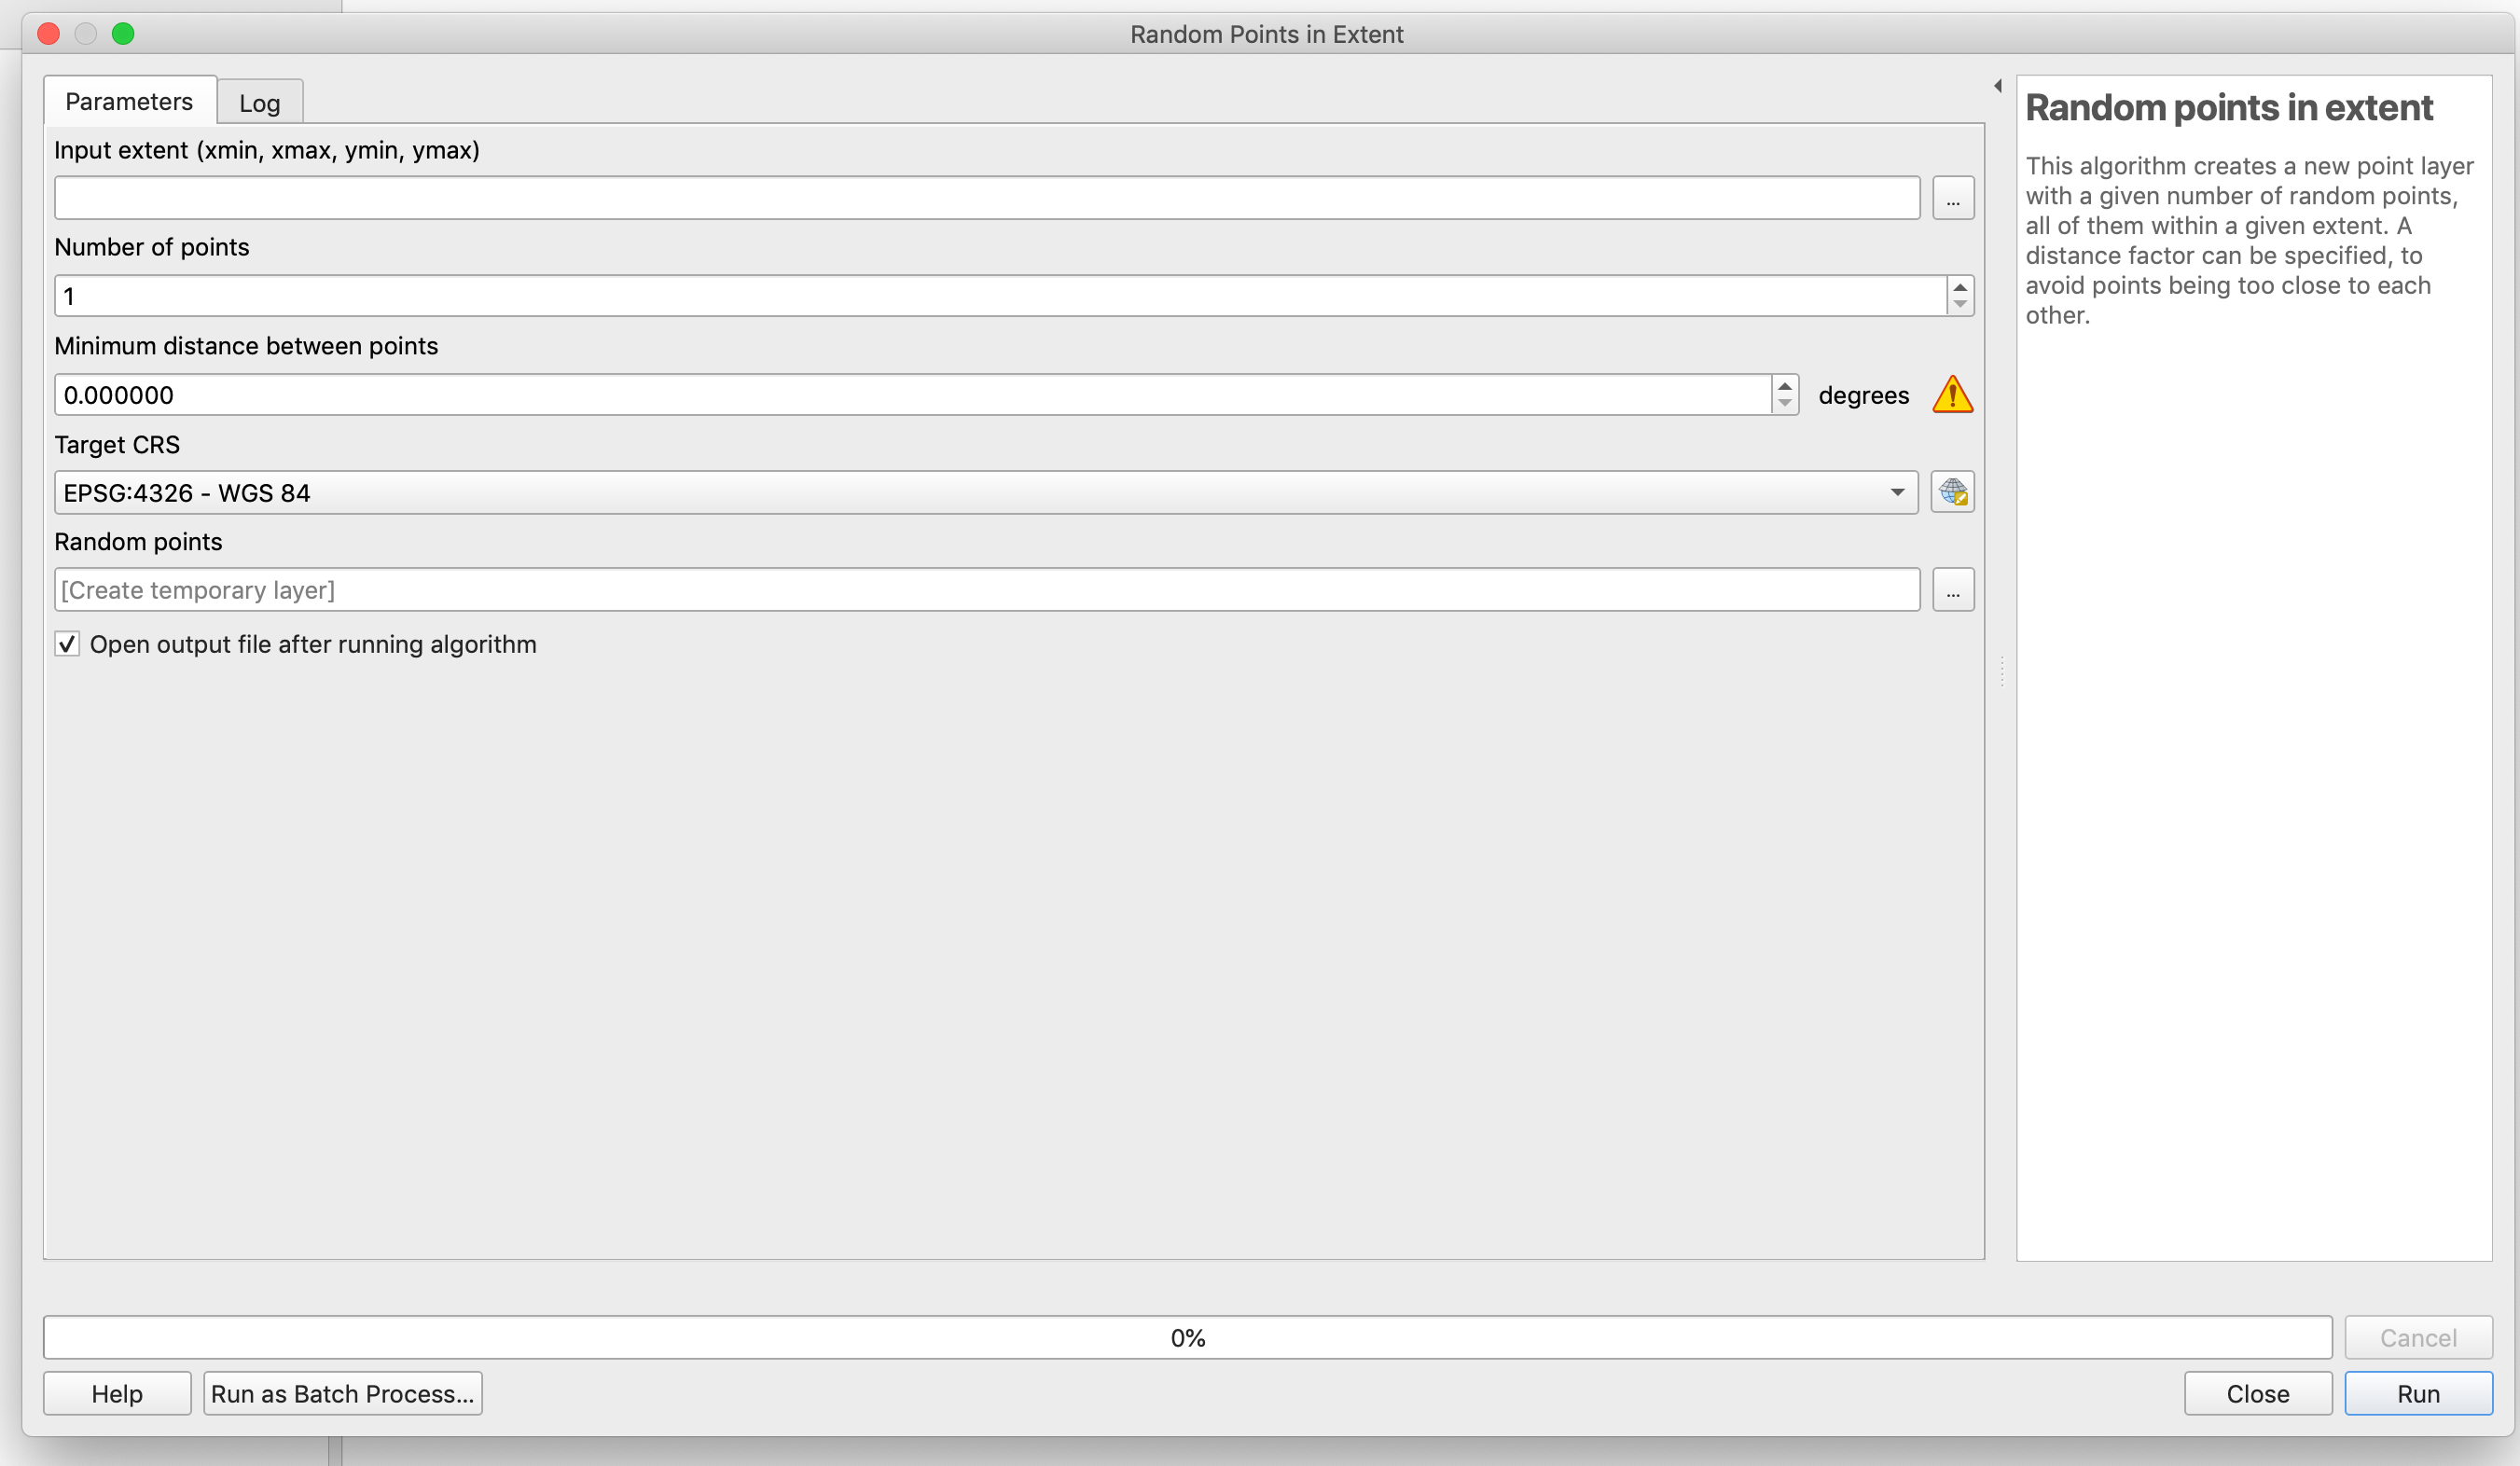Open input extent browse options button
Screen dimensions: 2520x1466
coord(1952,198)
